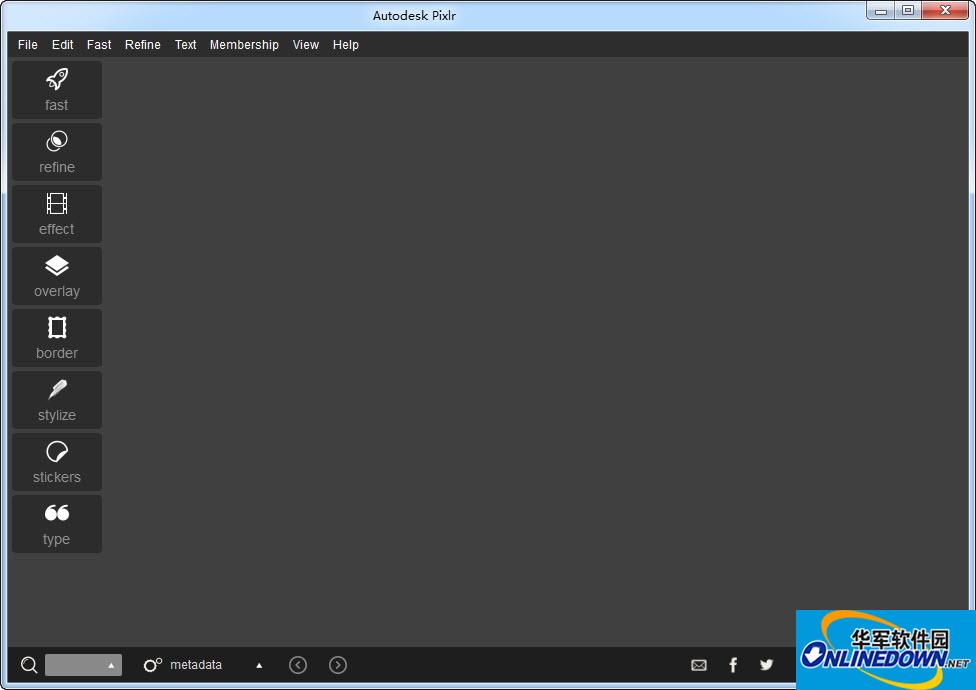Open the Help menu
The width and height of the screenshot is (976, 690).
click(x=345, y=45)
